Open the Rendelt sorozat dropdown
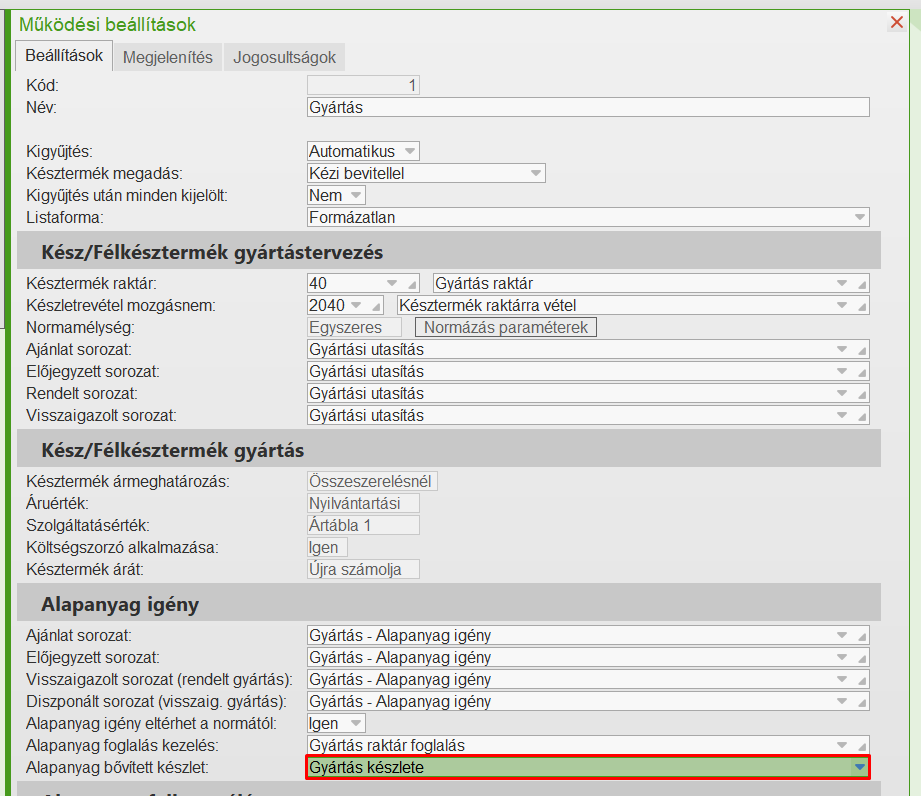Screen dimensions: 921x796 click(842, 393)
